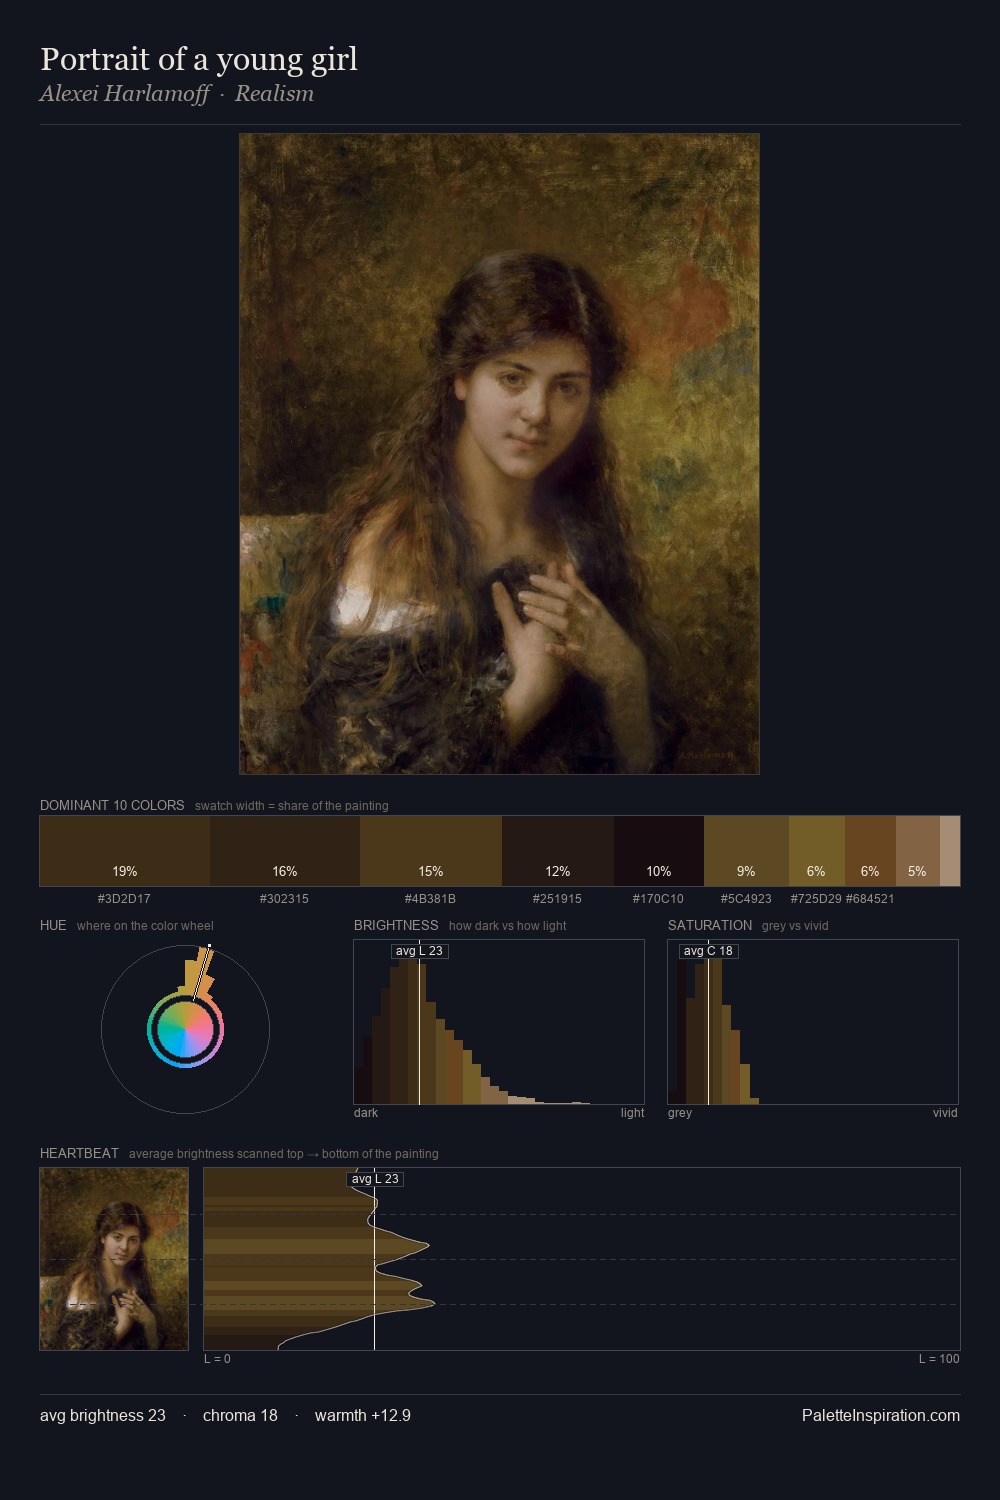The height and width of the screenshot is (1500, 1000).
Task: Click the 'Realism' style label
Action: click(x=274, y=94)
